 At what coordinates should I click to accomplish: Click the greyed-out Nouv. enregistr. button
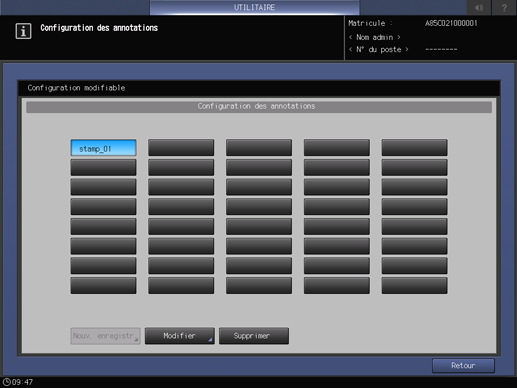coord(105,336)
